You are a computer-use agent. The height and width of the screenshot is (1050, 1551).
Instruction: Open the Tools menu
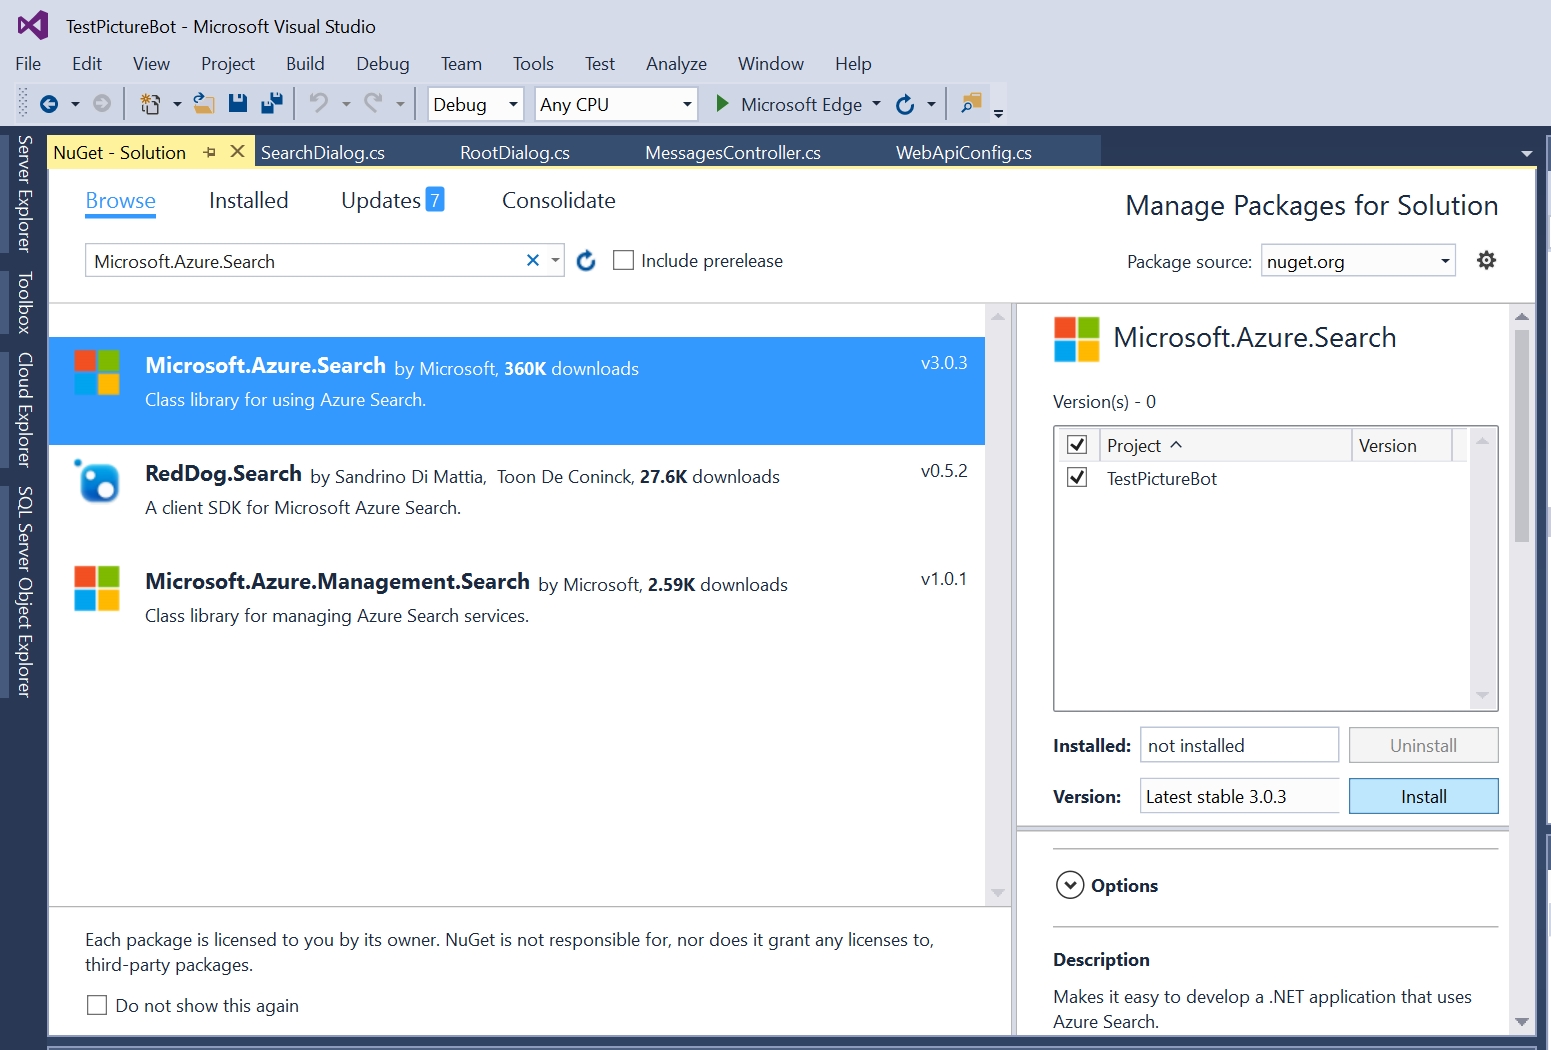coord(533,63)
